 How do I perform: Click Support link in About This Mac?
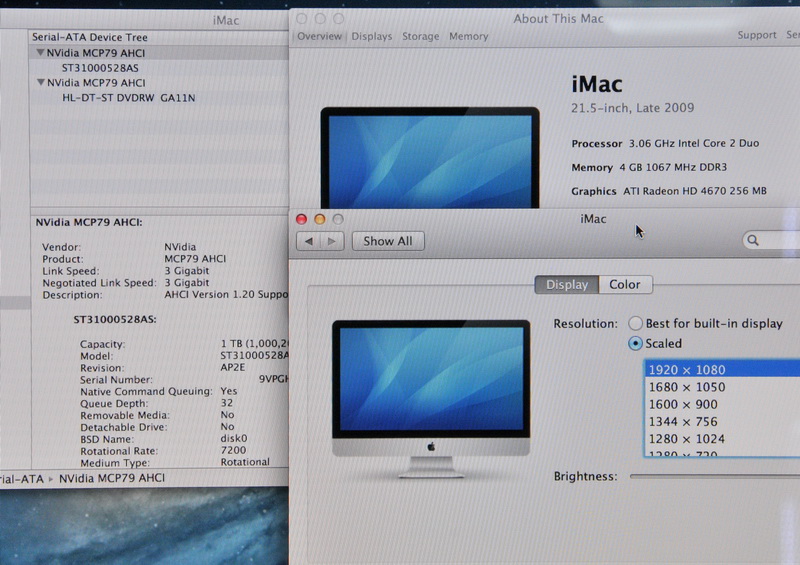(x=757, y=35)
